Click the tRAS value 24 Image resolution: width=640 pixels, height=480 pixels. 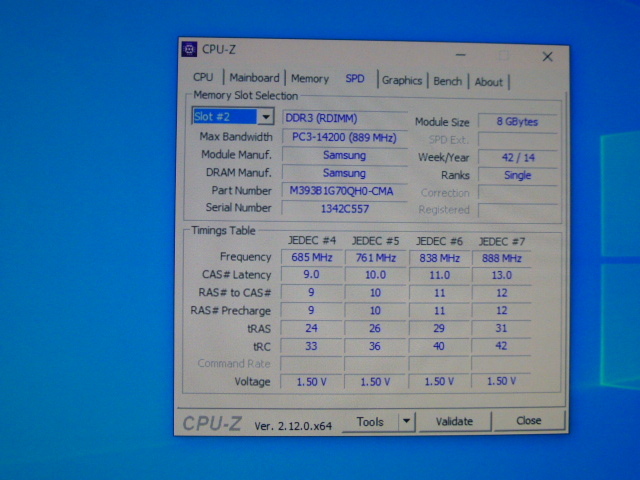[x=311, y=328]
